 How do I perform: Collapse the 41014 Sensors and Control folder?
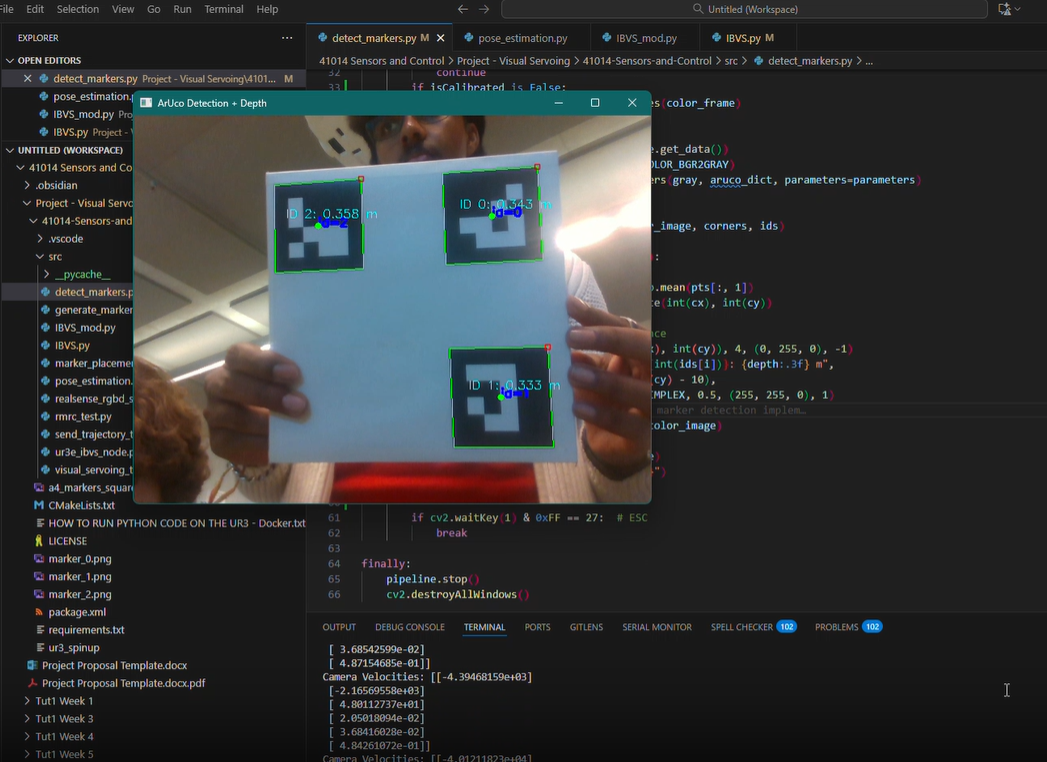(x=21, y=168)
